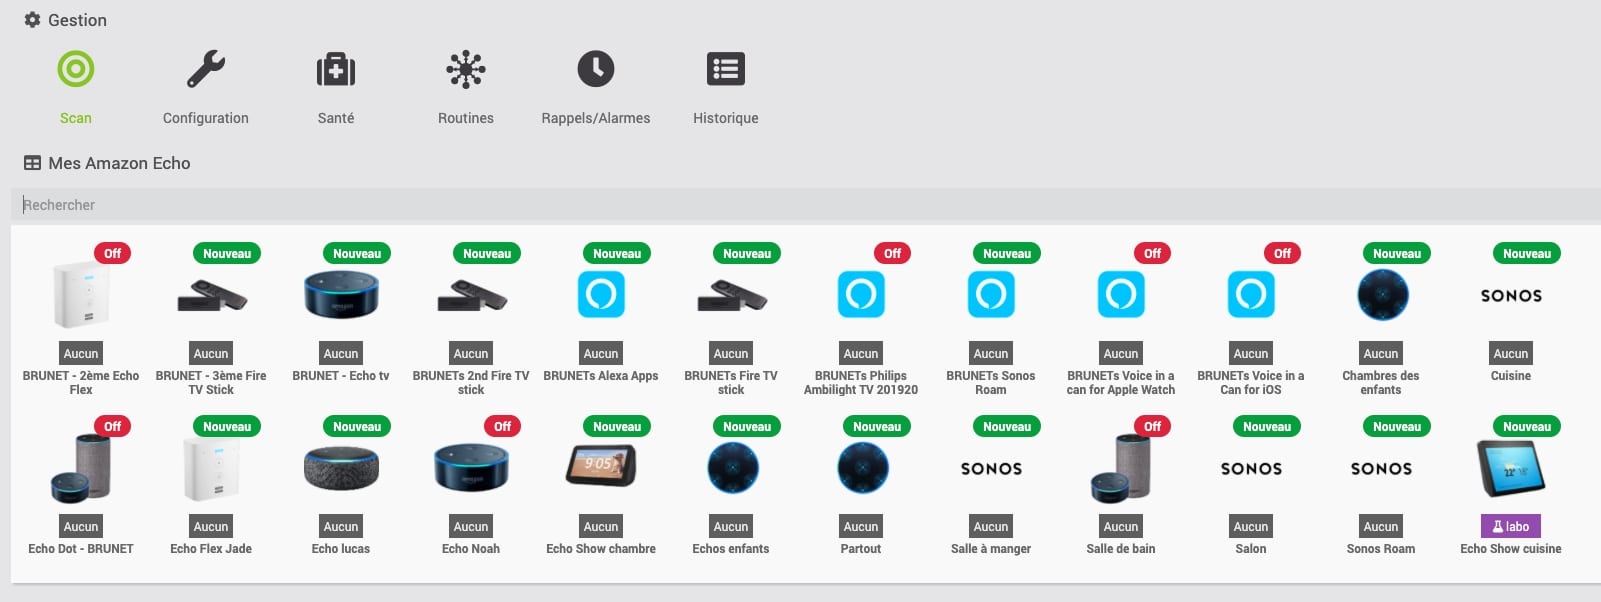The width and height of the screenshot is (1601, 602).
Task: Click the 'Echo Flex Jade' device name
Action: 211,549
